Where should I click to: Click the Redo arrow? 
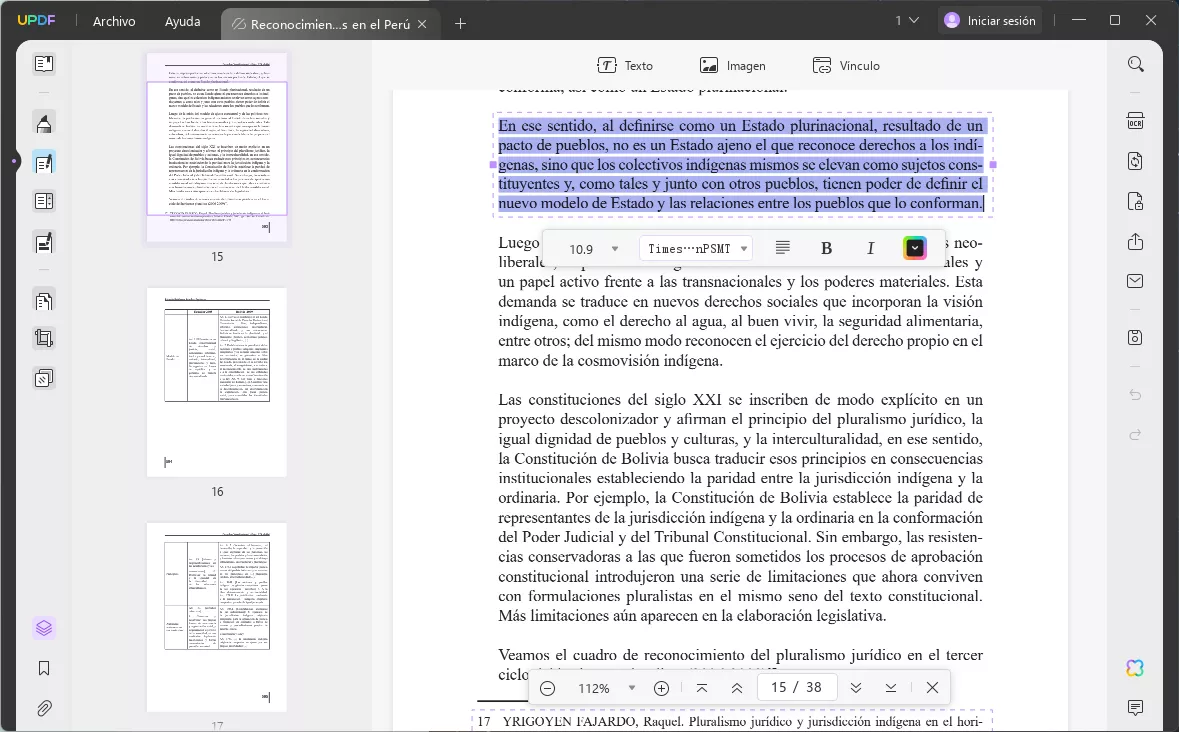[x=1135, y=434]
